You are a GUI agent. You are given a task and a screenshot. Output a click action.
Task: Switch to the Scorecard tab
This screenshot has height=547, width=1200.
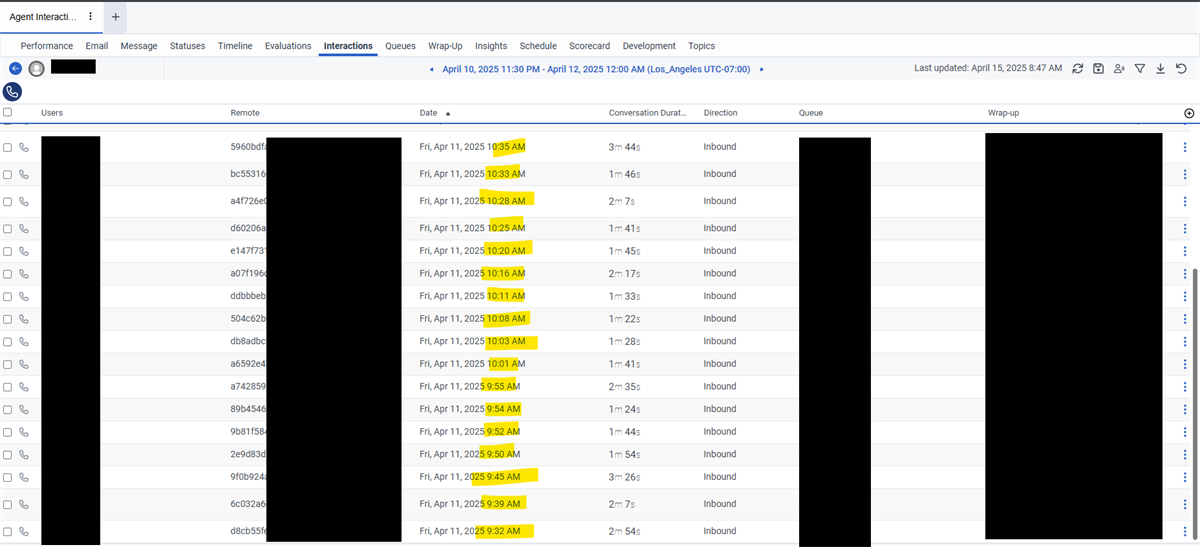(590, 46)
